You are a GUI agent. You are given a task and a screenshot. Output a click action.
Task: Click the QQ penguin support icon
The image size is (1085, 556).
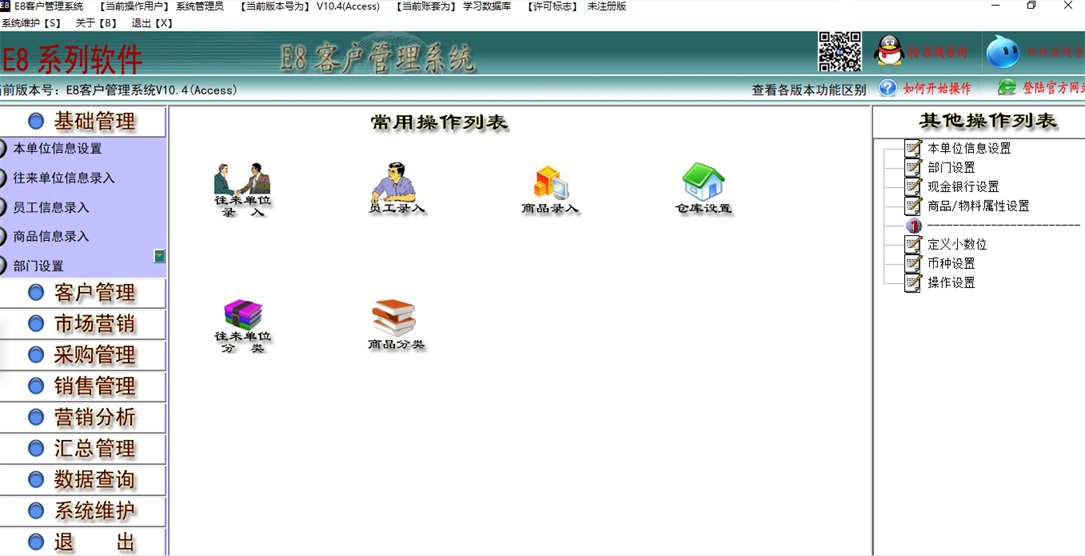(x=888, y=52)
